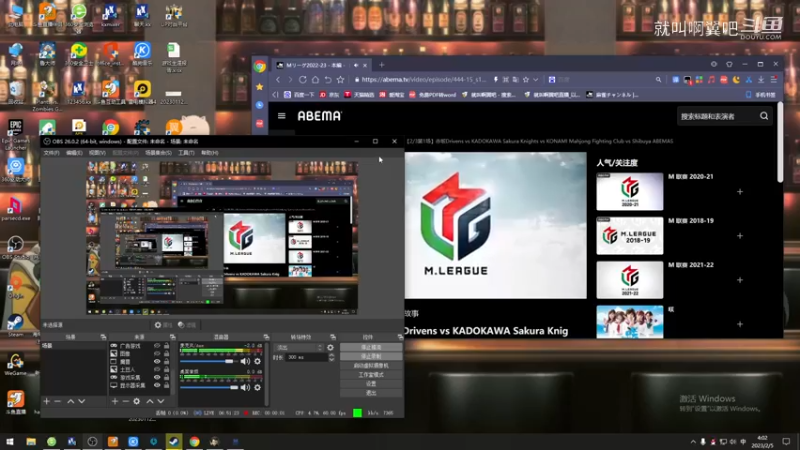
Task: Open Steam from the taskbar
Action: (x=174, y=441)
